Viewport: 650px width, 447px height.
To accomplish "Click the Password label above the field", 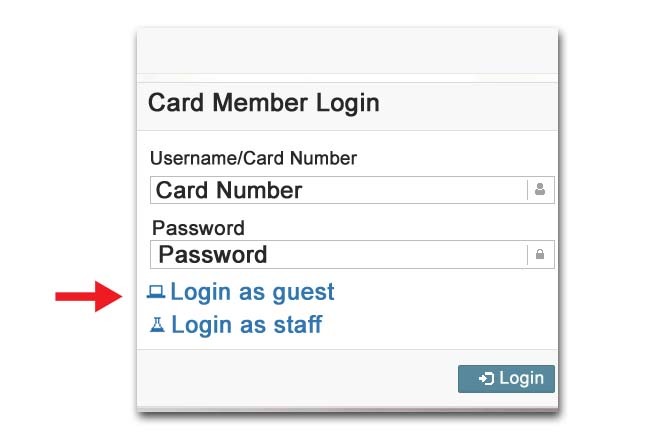I will click(x=198, y=228).
